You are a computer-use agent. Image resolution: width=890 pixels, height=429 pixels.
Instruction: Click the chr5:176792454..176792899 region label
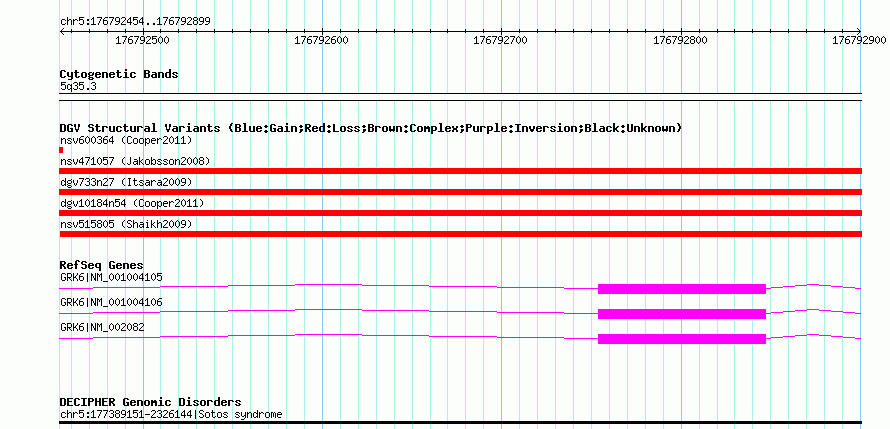(135, 22)
